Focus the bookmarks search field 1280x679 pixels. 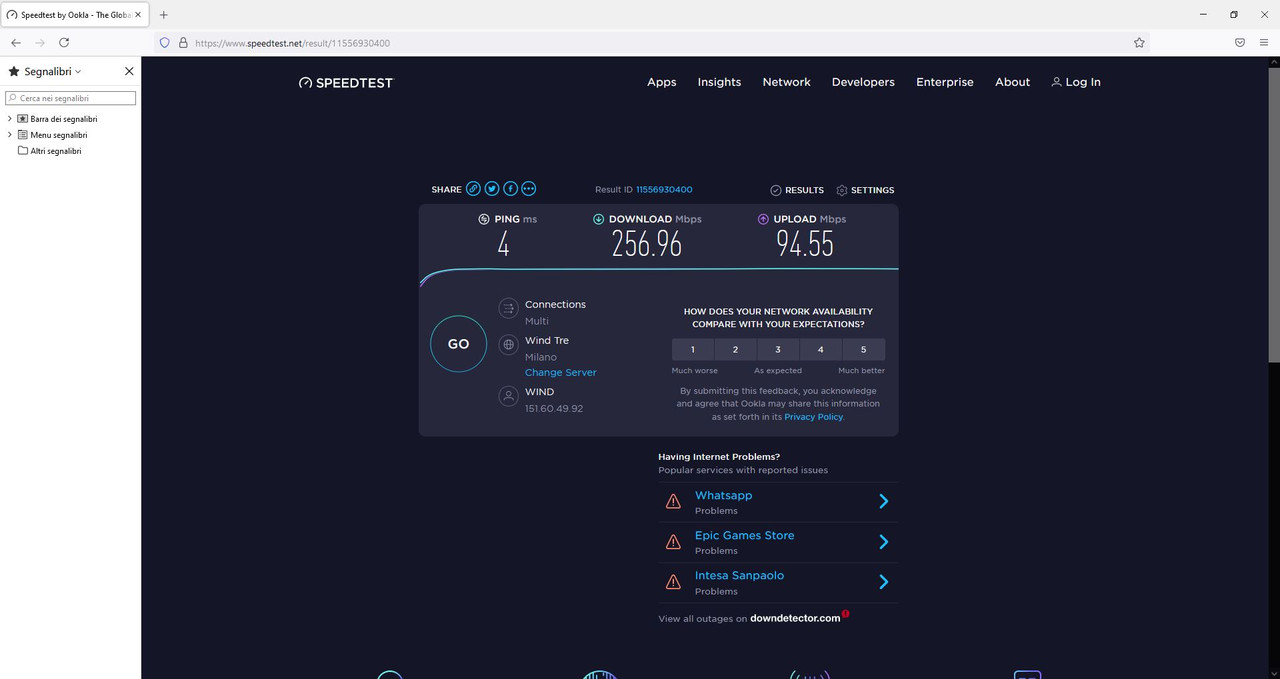pyautogui.click(x=70, y=98)
